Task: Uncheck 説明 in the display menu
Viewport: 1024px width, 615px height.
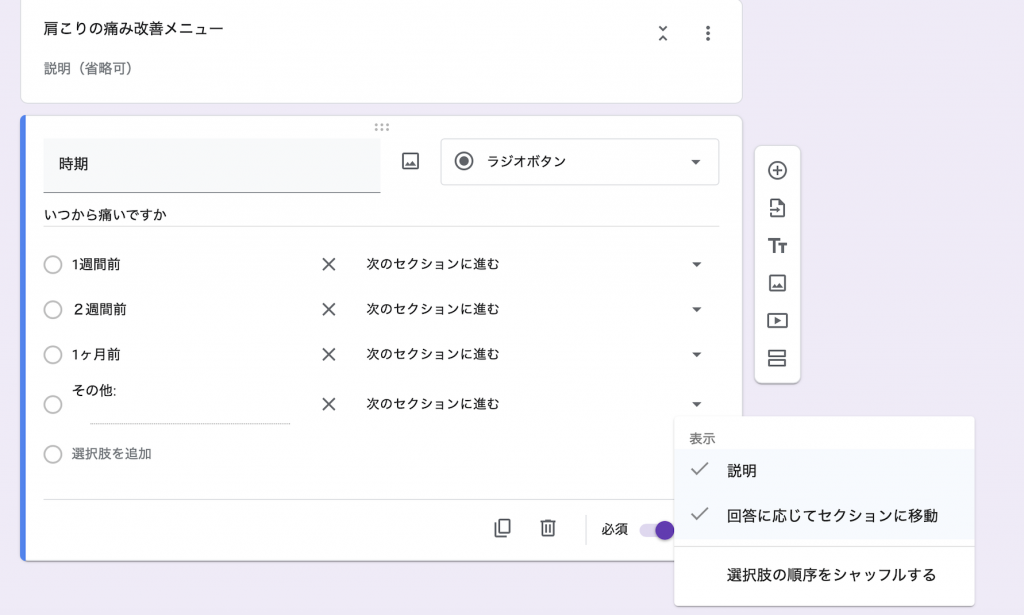Action: tap(741, 470)
